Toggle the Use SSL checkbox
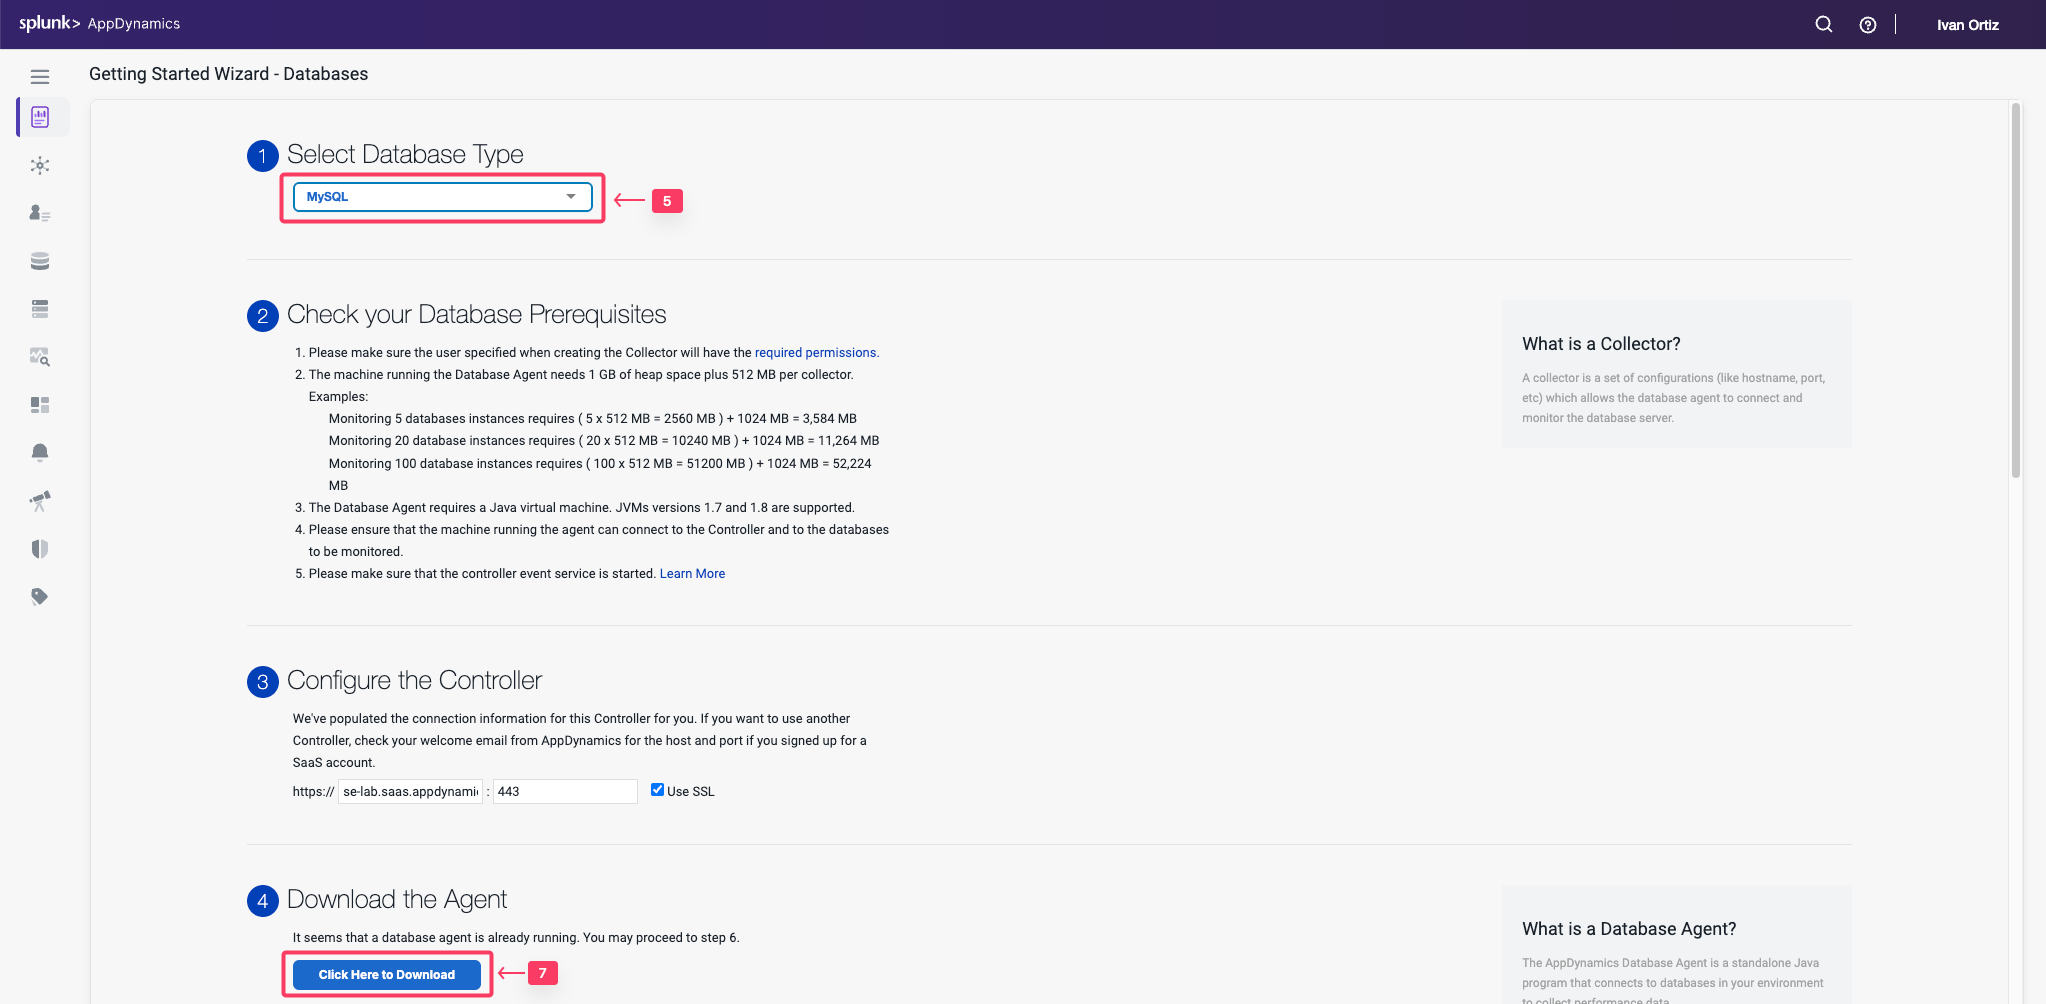The height and width of the screenshot is (1004, 2046). tap(657, 790)
